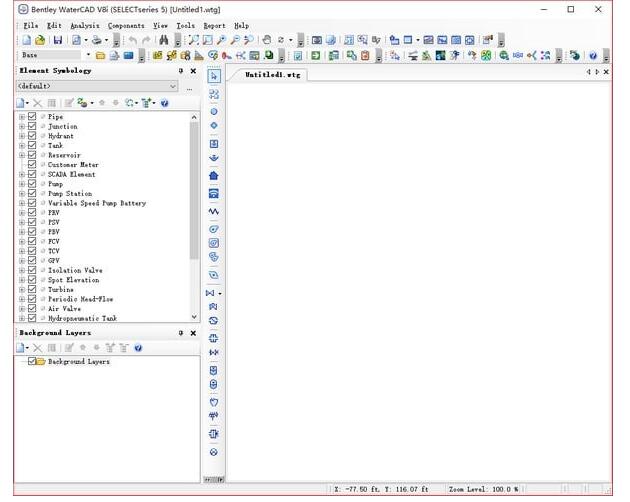The image size is (630, 502).
Task: Select the Untitled1.wtg drawing tab
Action: [272, 75]
